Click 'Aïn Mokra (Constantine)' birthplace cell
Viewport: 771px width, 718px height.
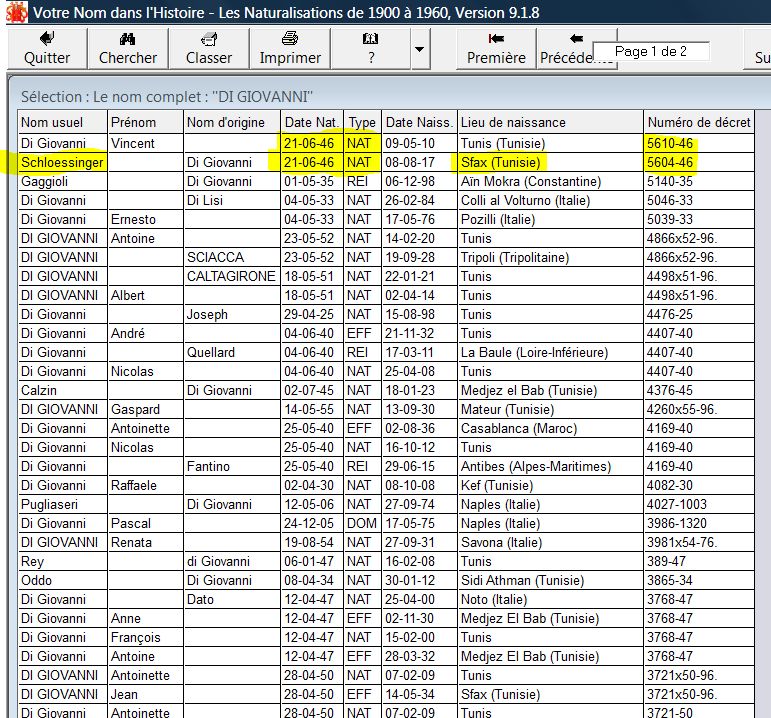click(550, 181)
